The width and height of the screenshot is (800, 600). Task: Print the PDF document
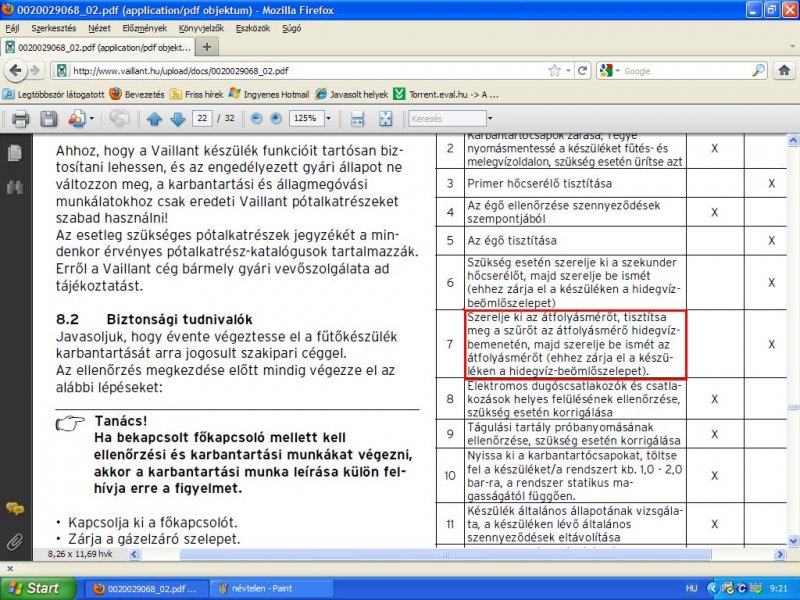pyautogui.click(x=20, y=119)
